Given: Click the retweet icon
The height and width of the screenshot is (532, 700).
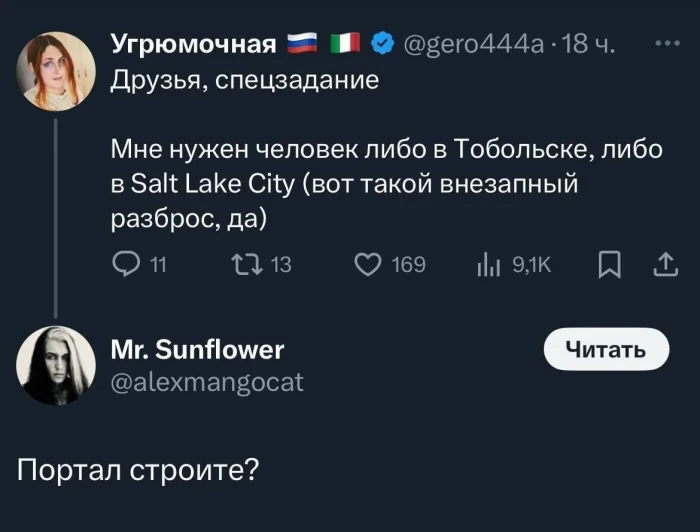Looking at the screenshot, I should [244, 265].
